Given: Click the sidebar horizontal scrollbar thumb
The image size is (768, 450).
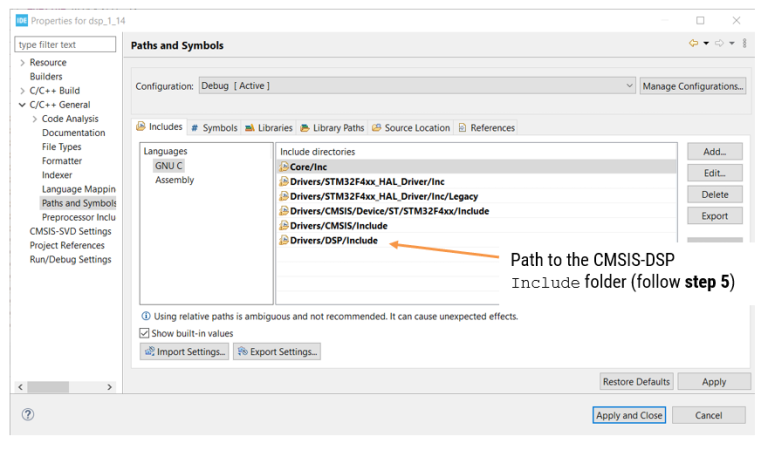Looking at the screenshot, I should 48,387.
